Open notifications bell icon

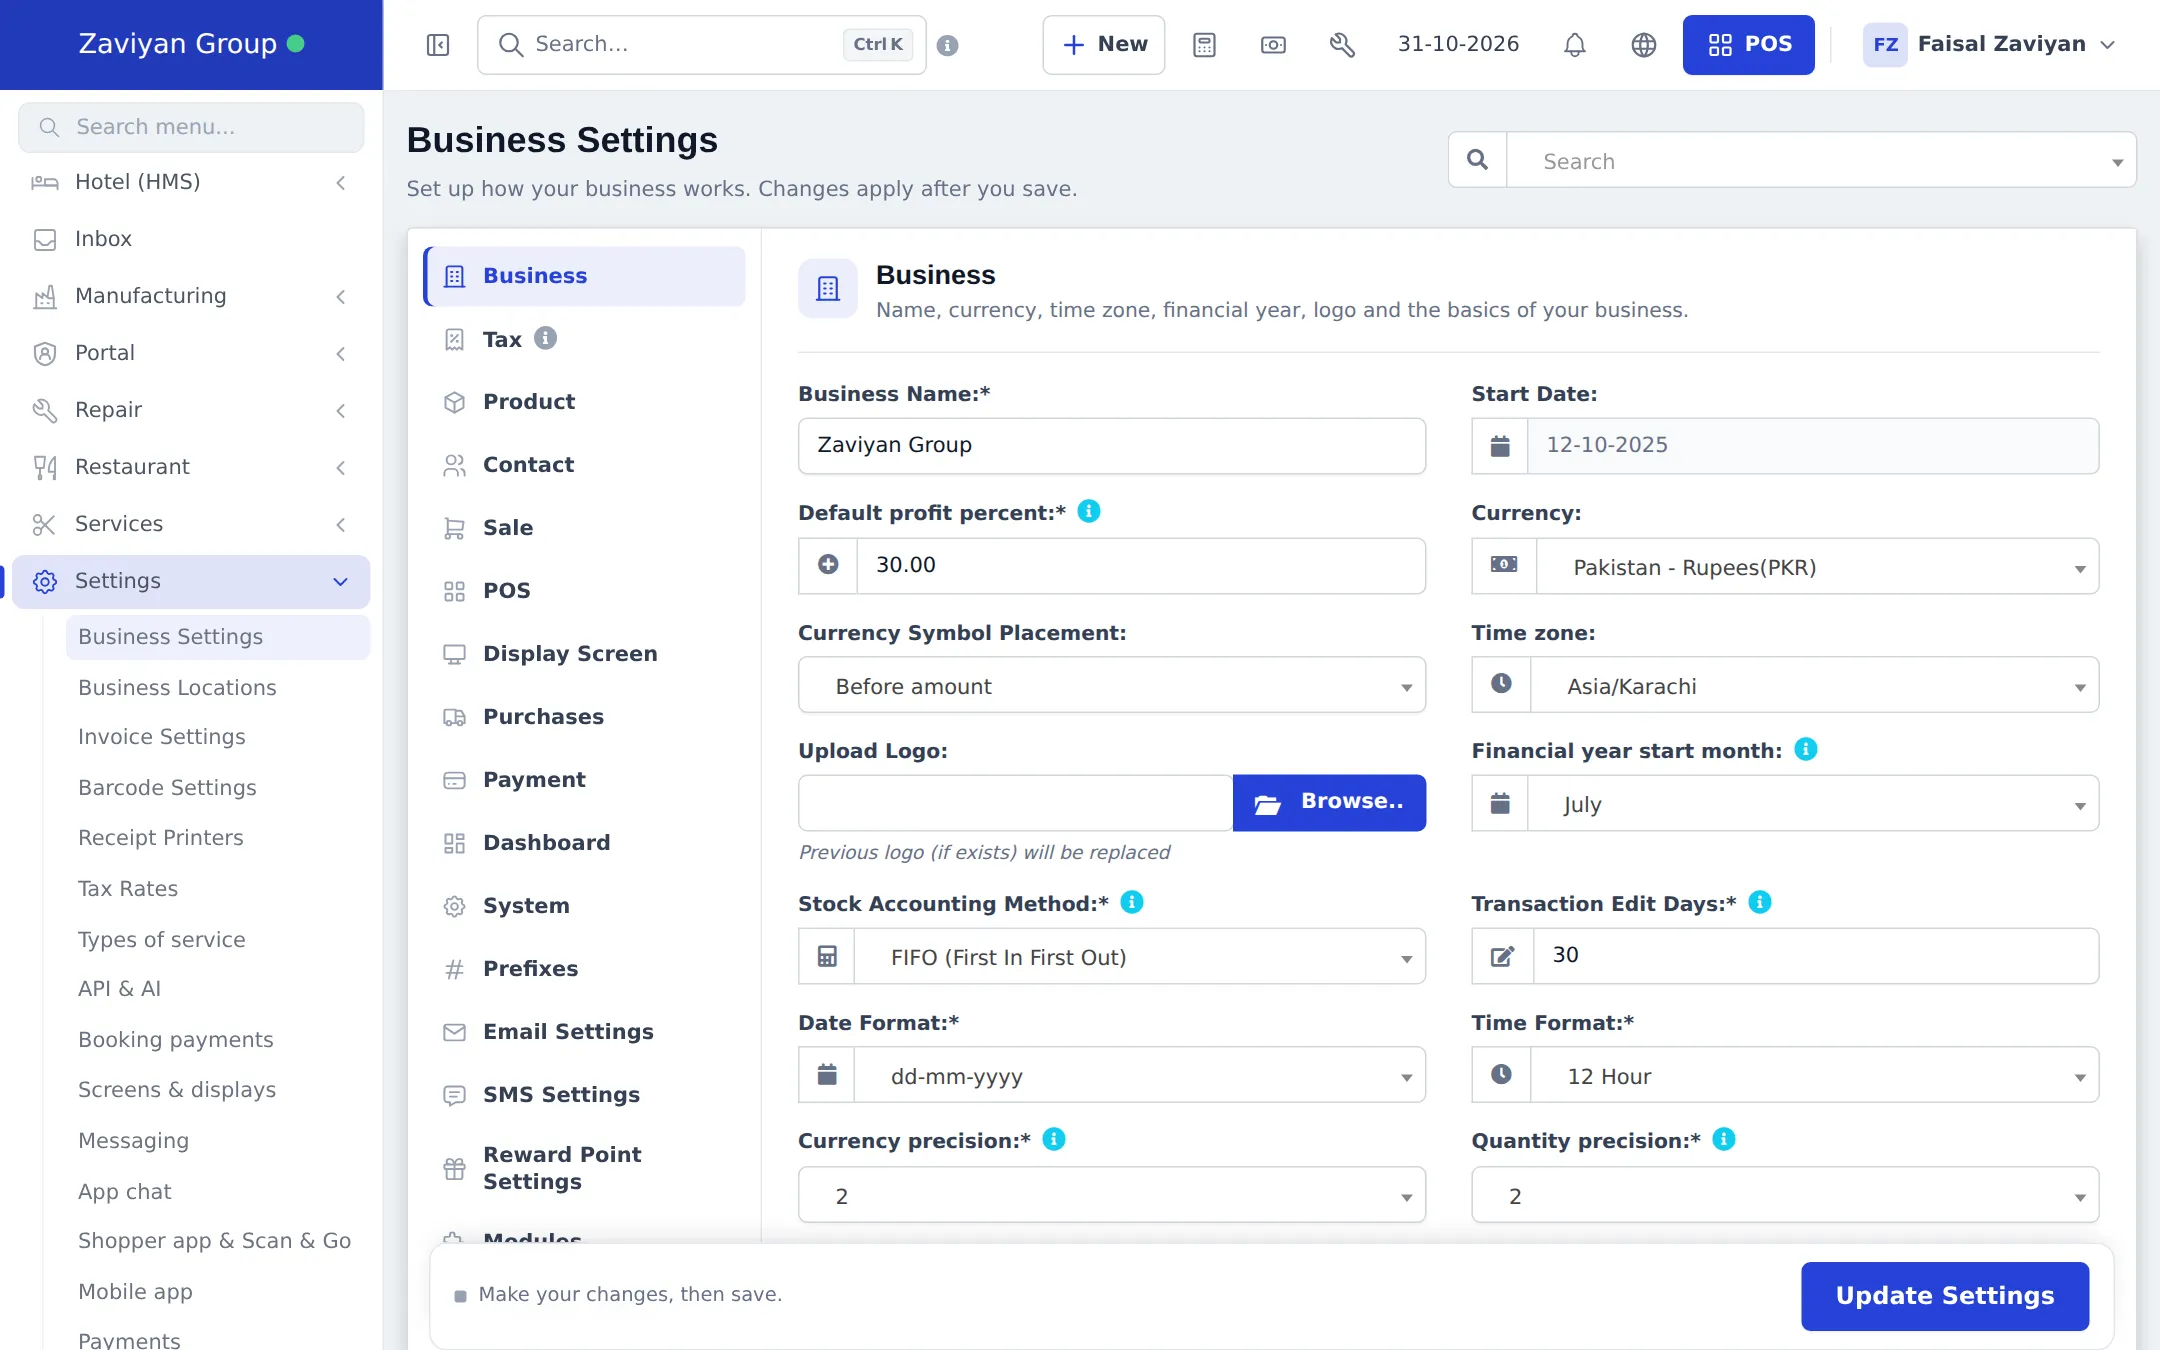click(x=1575, y=45)
